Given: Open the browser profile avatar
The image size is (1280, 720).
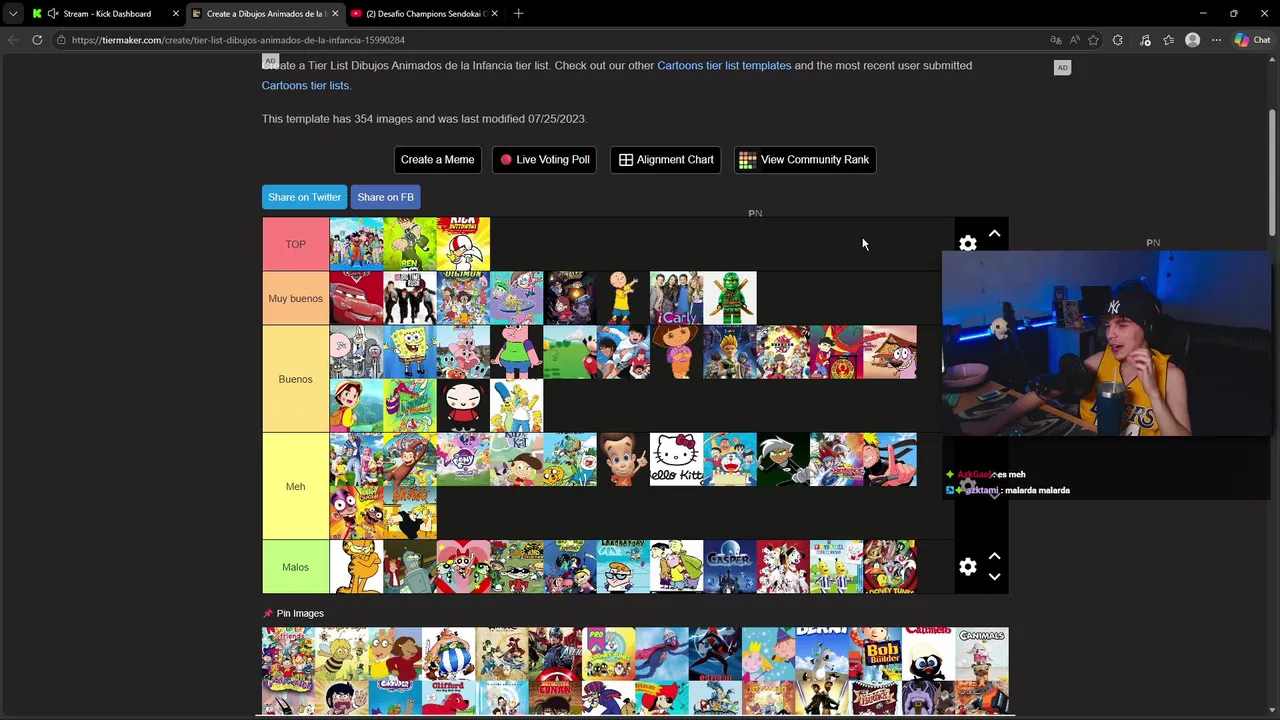Looking at the screenshot, I should point(1192,40).
